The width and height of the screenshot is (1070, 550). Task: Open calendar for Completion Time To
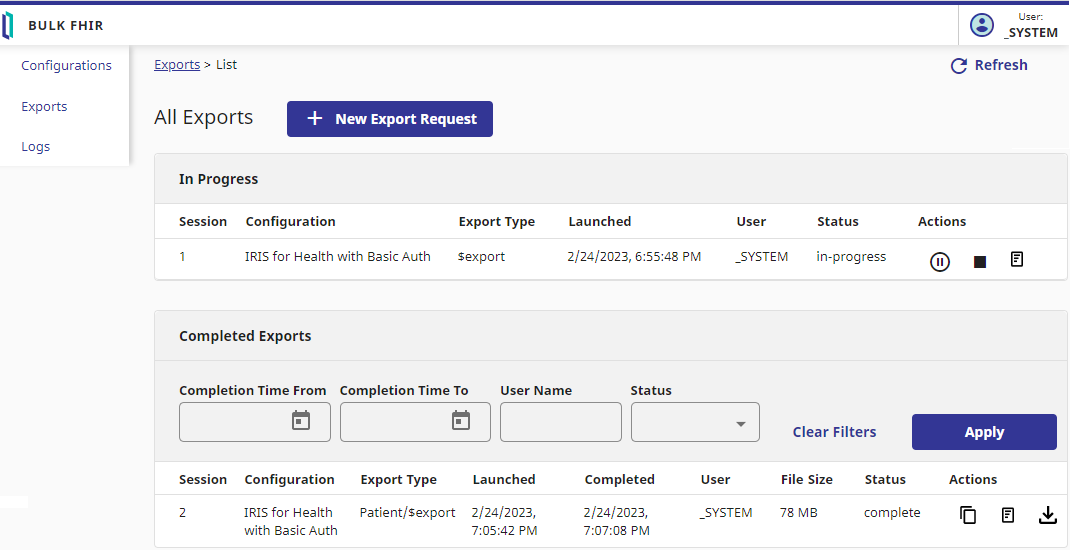(x=461, y=420)
